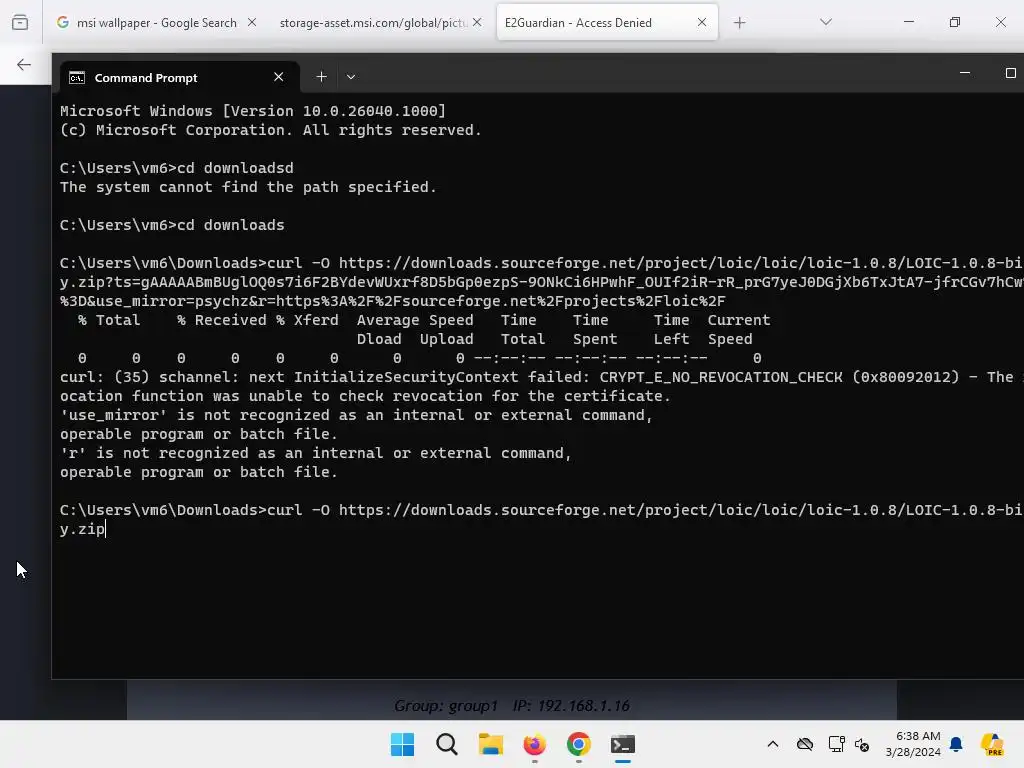
Task: Open the muted volume tray icon
Action: pos(862,744)
